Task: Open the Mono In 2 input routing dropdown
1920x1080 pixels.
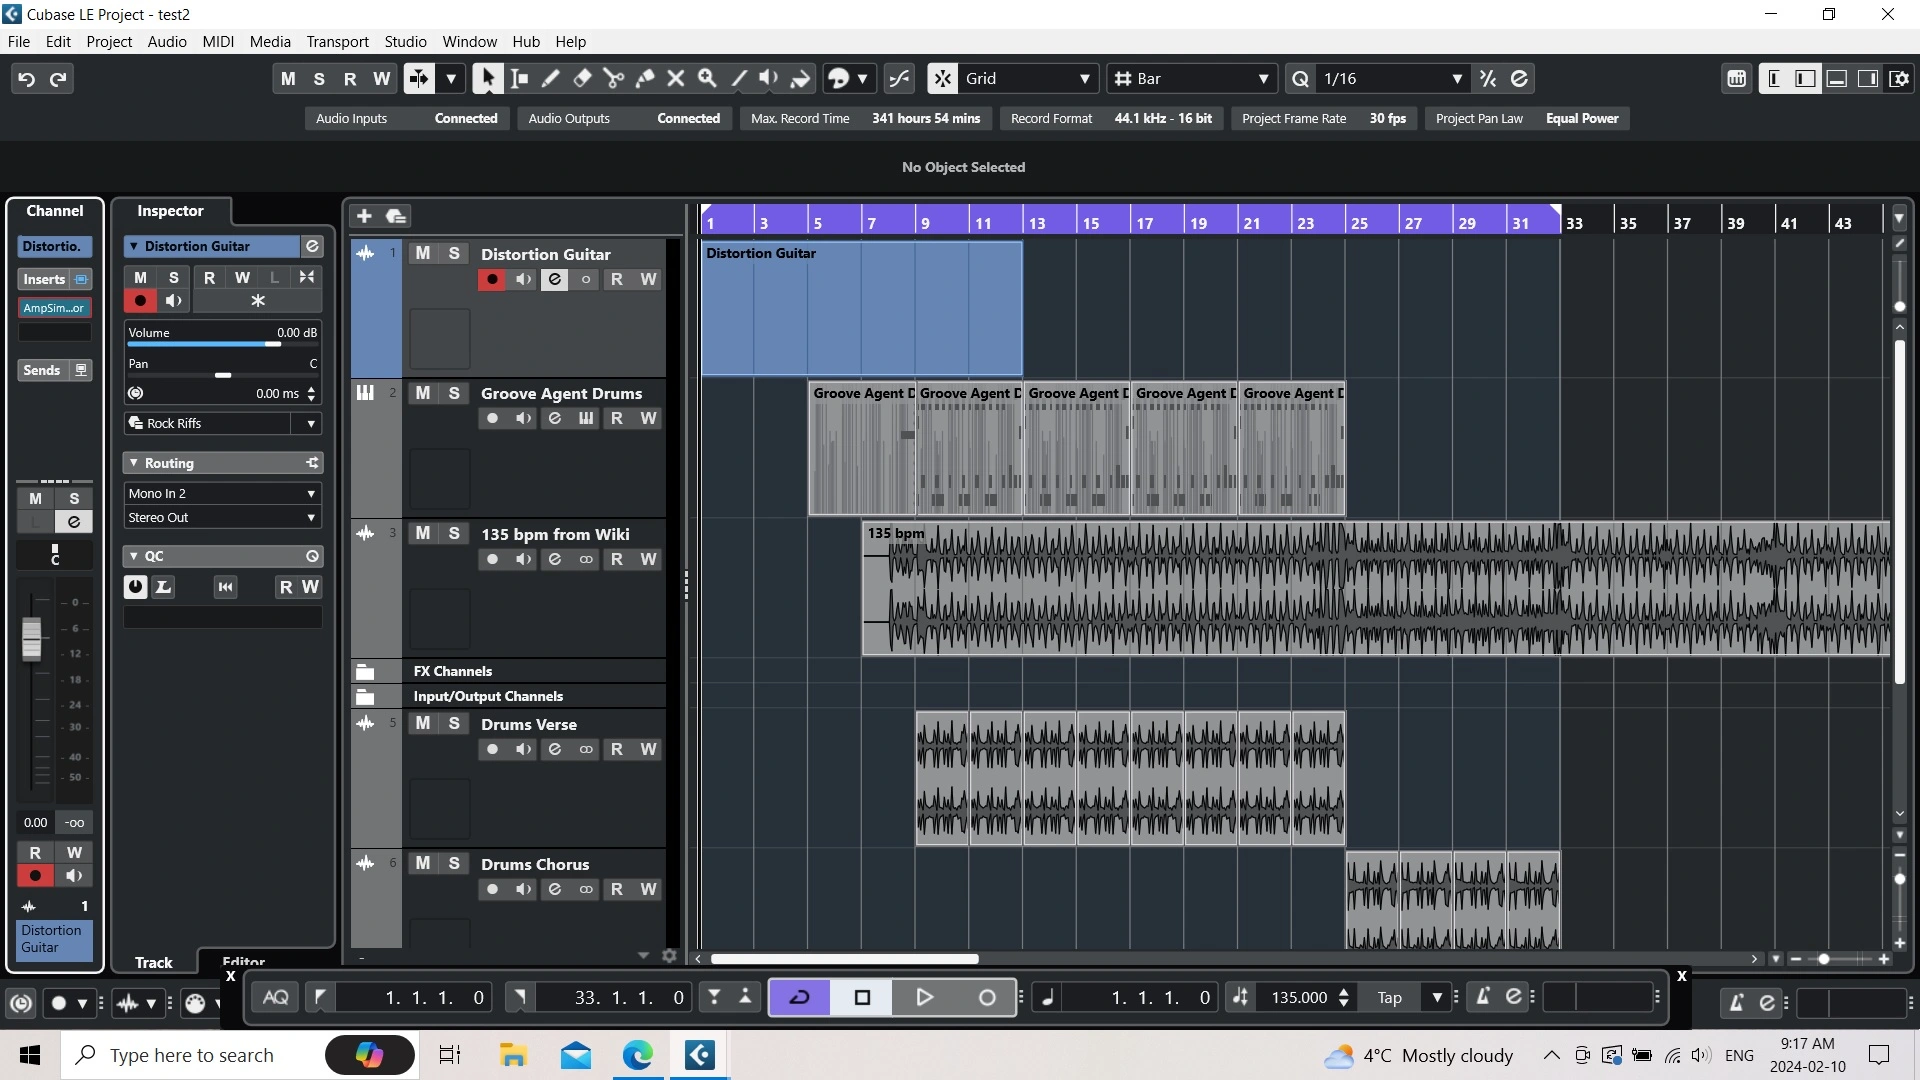Action: point(222,493)
